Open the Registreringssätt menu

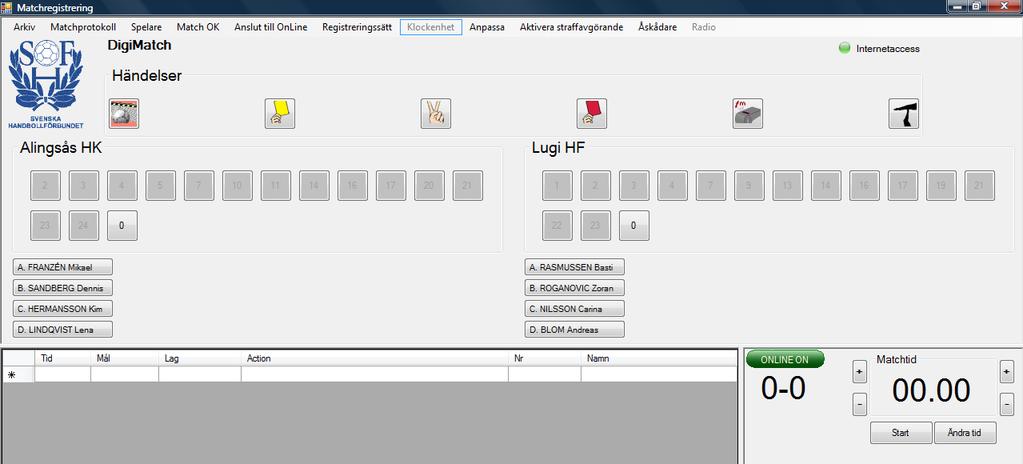tap(357, 27)
